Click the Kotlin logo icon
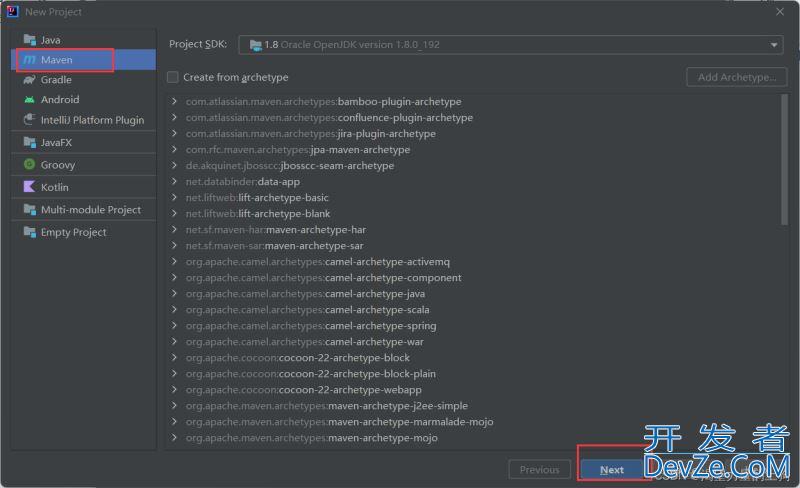The image size is (800, 488). pyautogui.click(x=29, y=187)
